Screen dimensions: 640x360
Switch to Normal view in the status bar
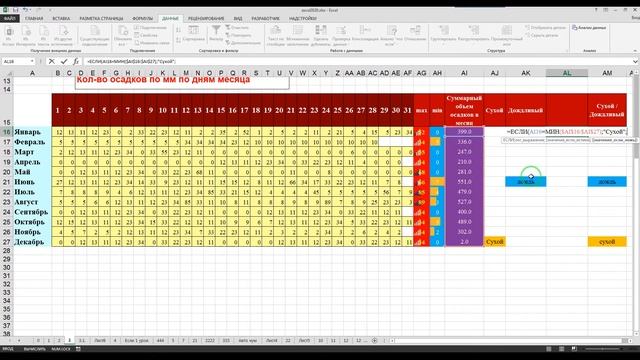pos(549,349)
